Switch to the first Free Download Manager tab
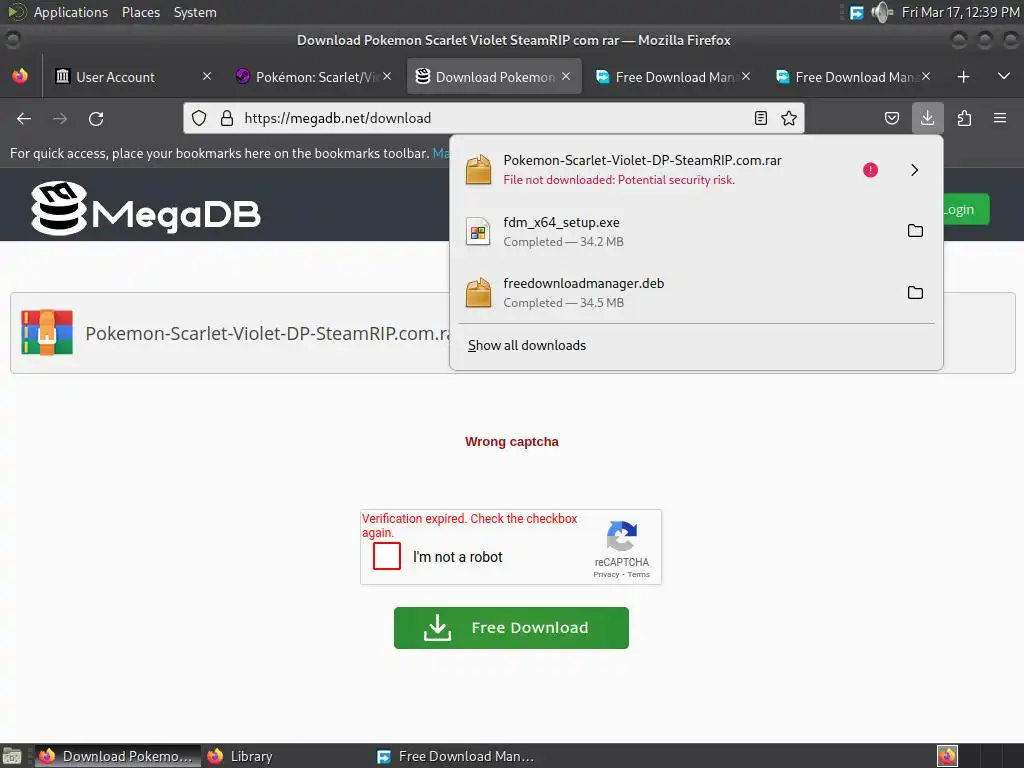This screenshot has width=1024, height=768. pos(666,77)
